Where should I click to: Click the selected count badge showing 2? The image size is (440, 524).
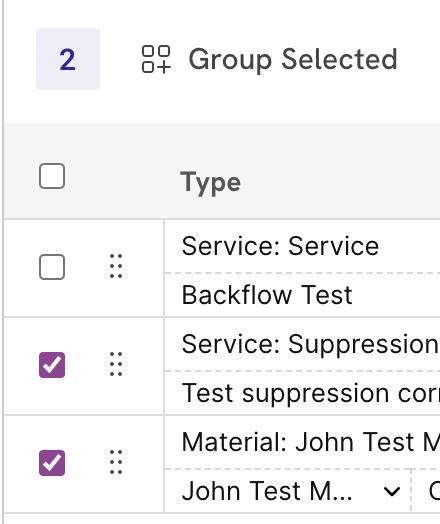click(x=68, y=59)
